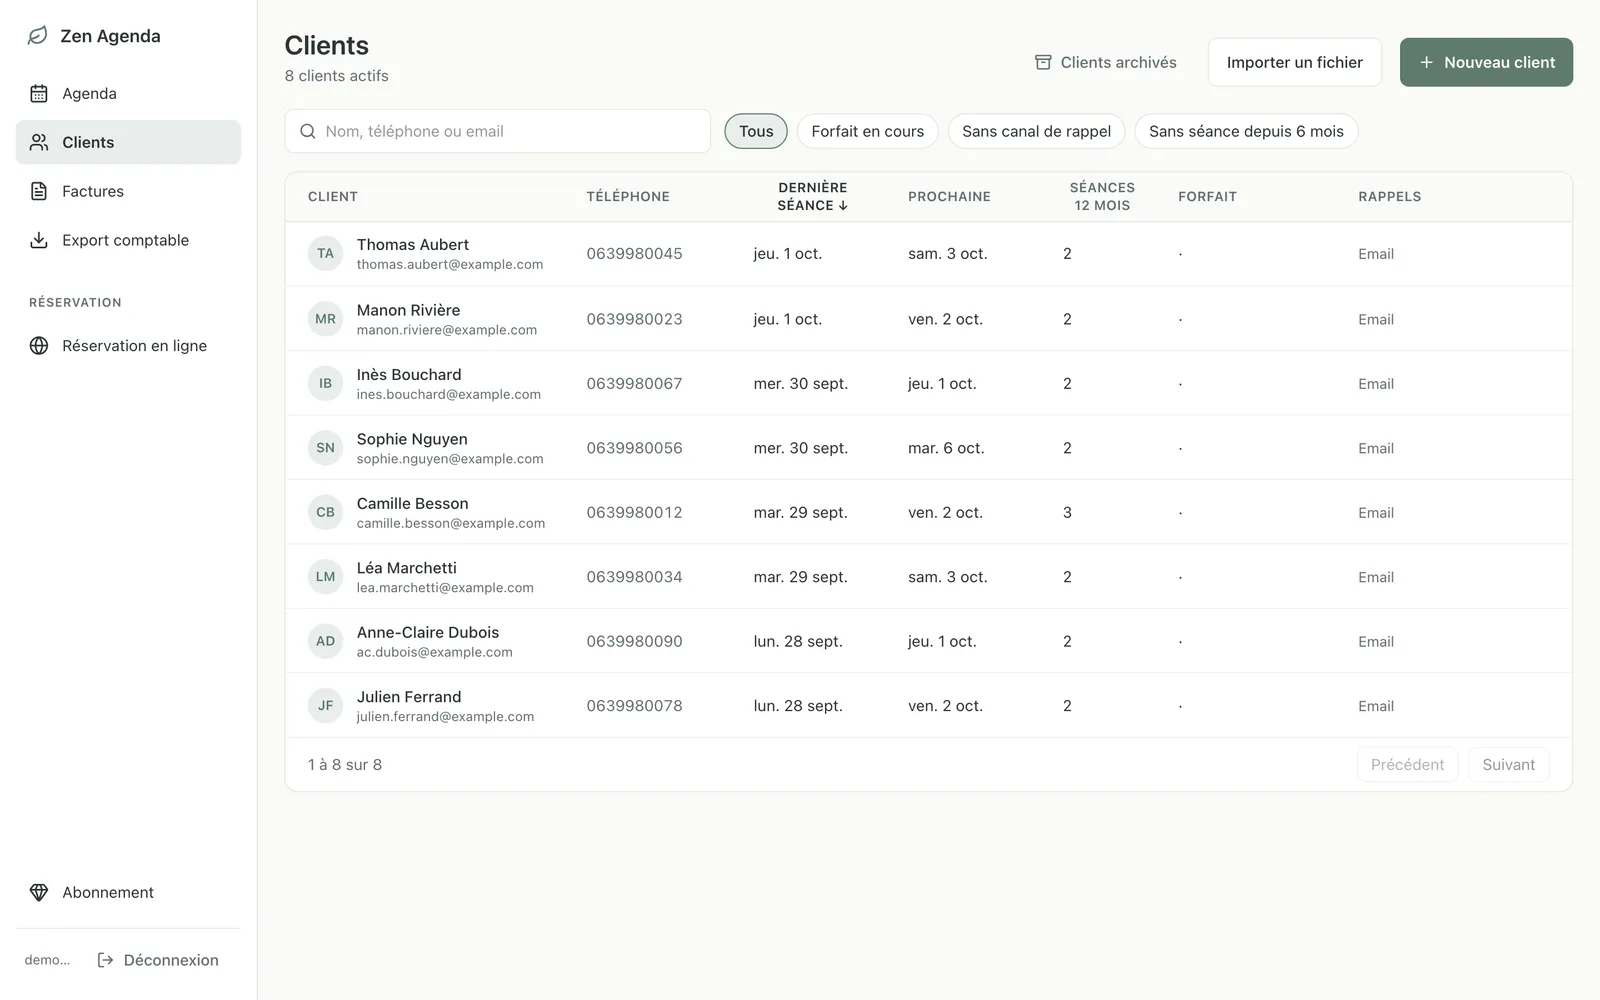Open the Clients archivés link
The width and height of the screenshot is (1600, 1000).
coord(1105,62)
